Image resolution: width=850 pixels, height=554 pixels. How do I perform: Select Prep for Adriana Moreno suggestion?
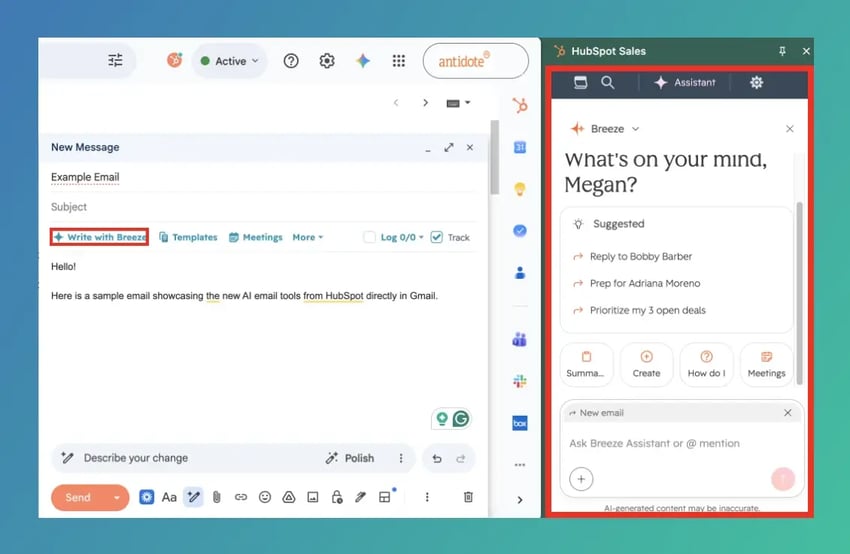pyautogui.click(x=645, y=284)
